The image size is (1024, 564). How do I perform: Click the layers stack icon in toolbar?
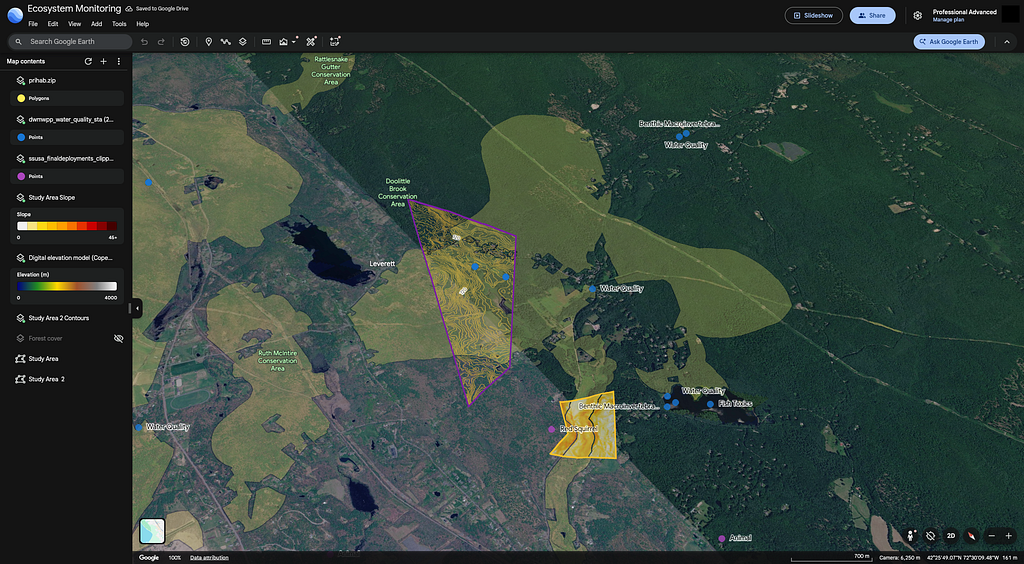pyautogui.click(x=242, y=42)
